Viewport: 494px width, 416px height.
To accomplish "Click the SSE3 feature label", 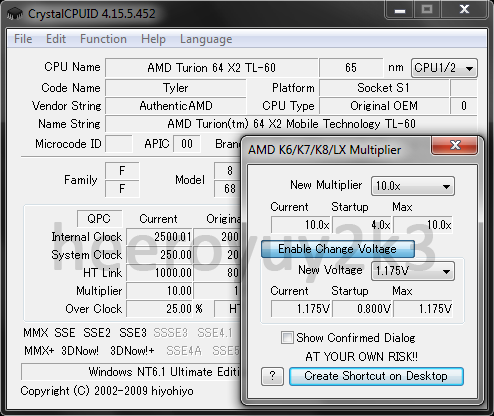I will coord(133,333).
